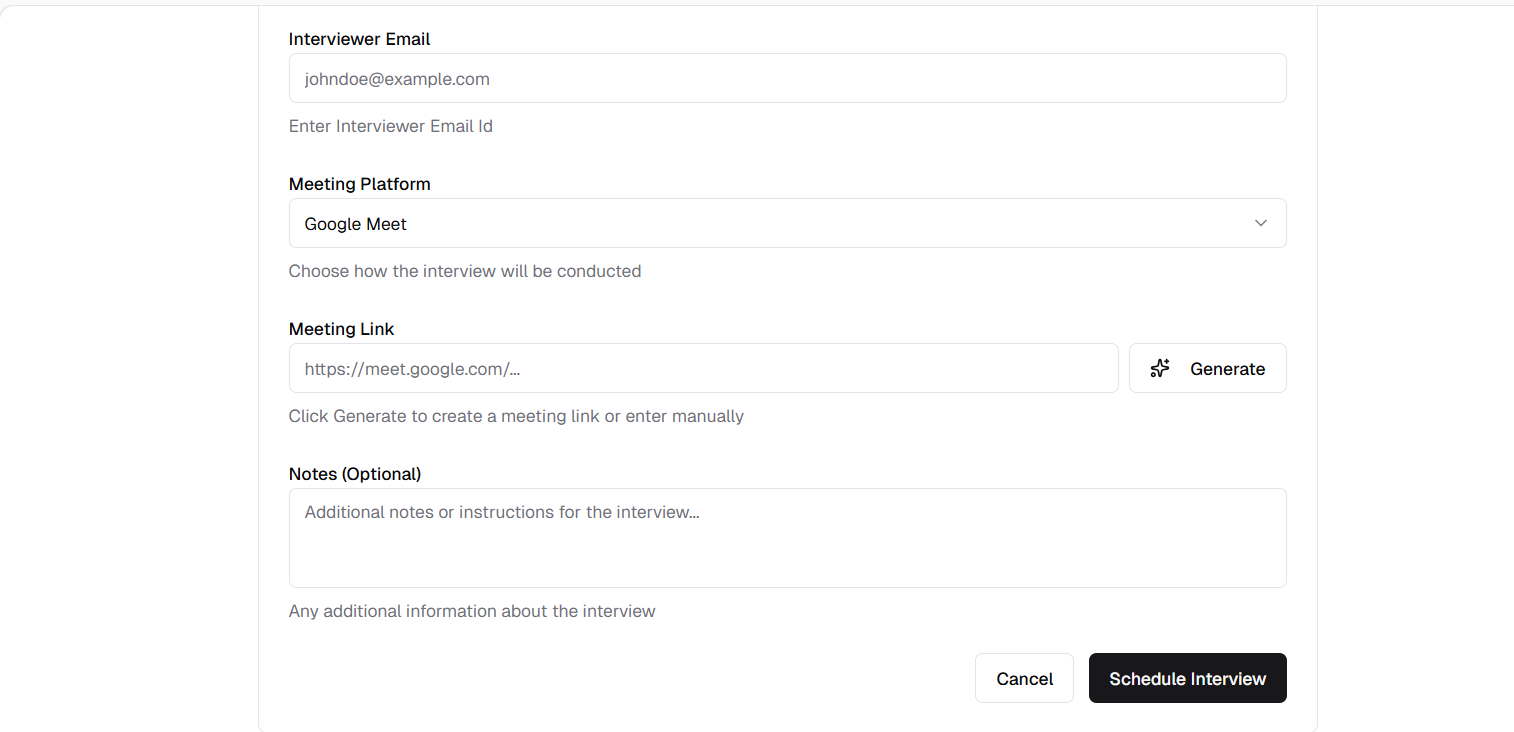The width and height of the screenshot is (1514, 732).
Task: Click the 'Any additional information' helper text
Action: tap(471, 611)
